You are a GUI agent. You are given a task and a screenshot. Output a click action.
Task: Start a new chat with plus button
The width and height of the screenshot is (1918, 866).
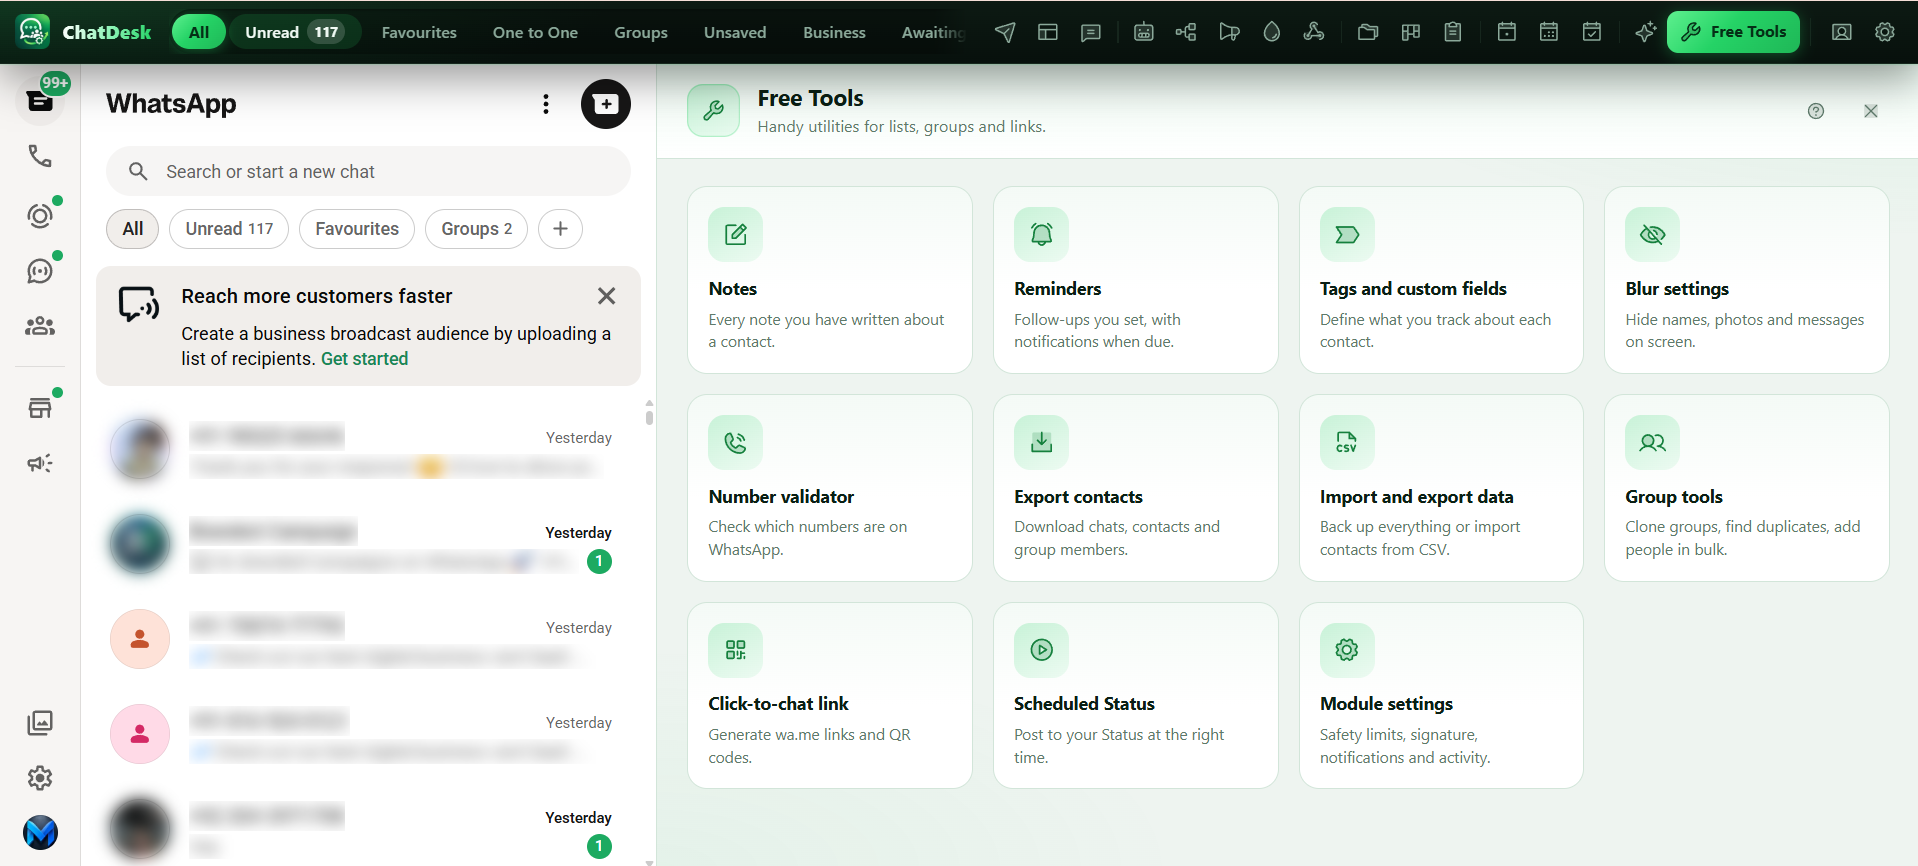click(606, 104)
